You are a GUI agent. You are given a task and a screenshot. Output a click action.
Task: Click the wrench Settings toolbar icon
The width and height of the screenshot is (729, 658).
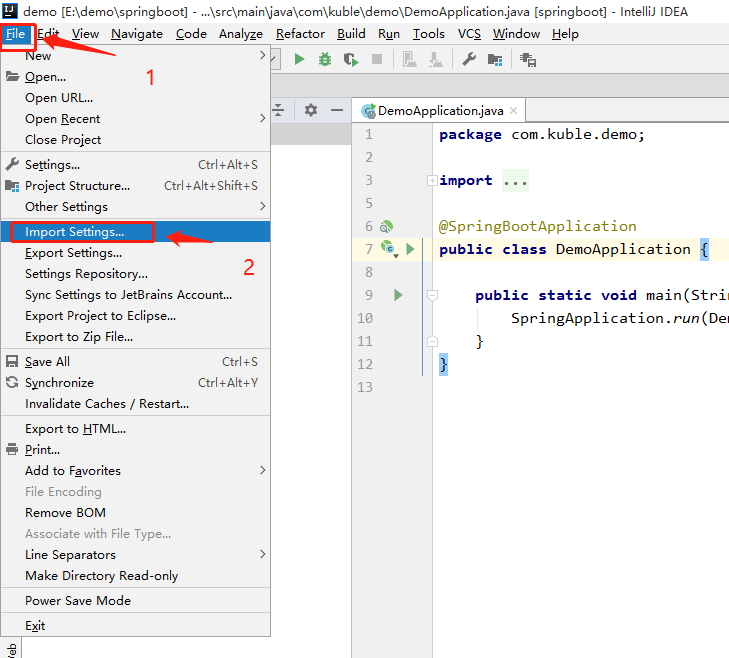tap(469, 60)
